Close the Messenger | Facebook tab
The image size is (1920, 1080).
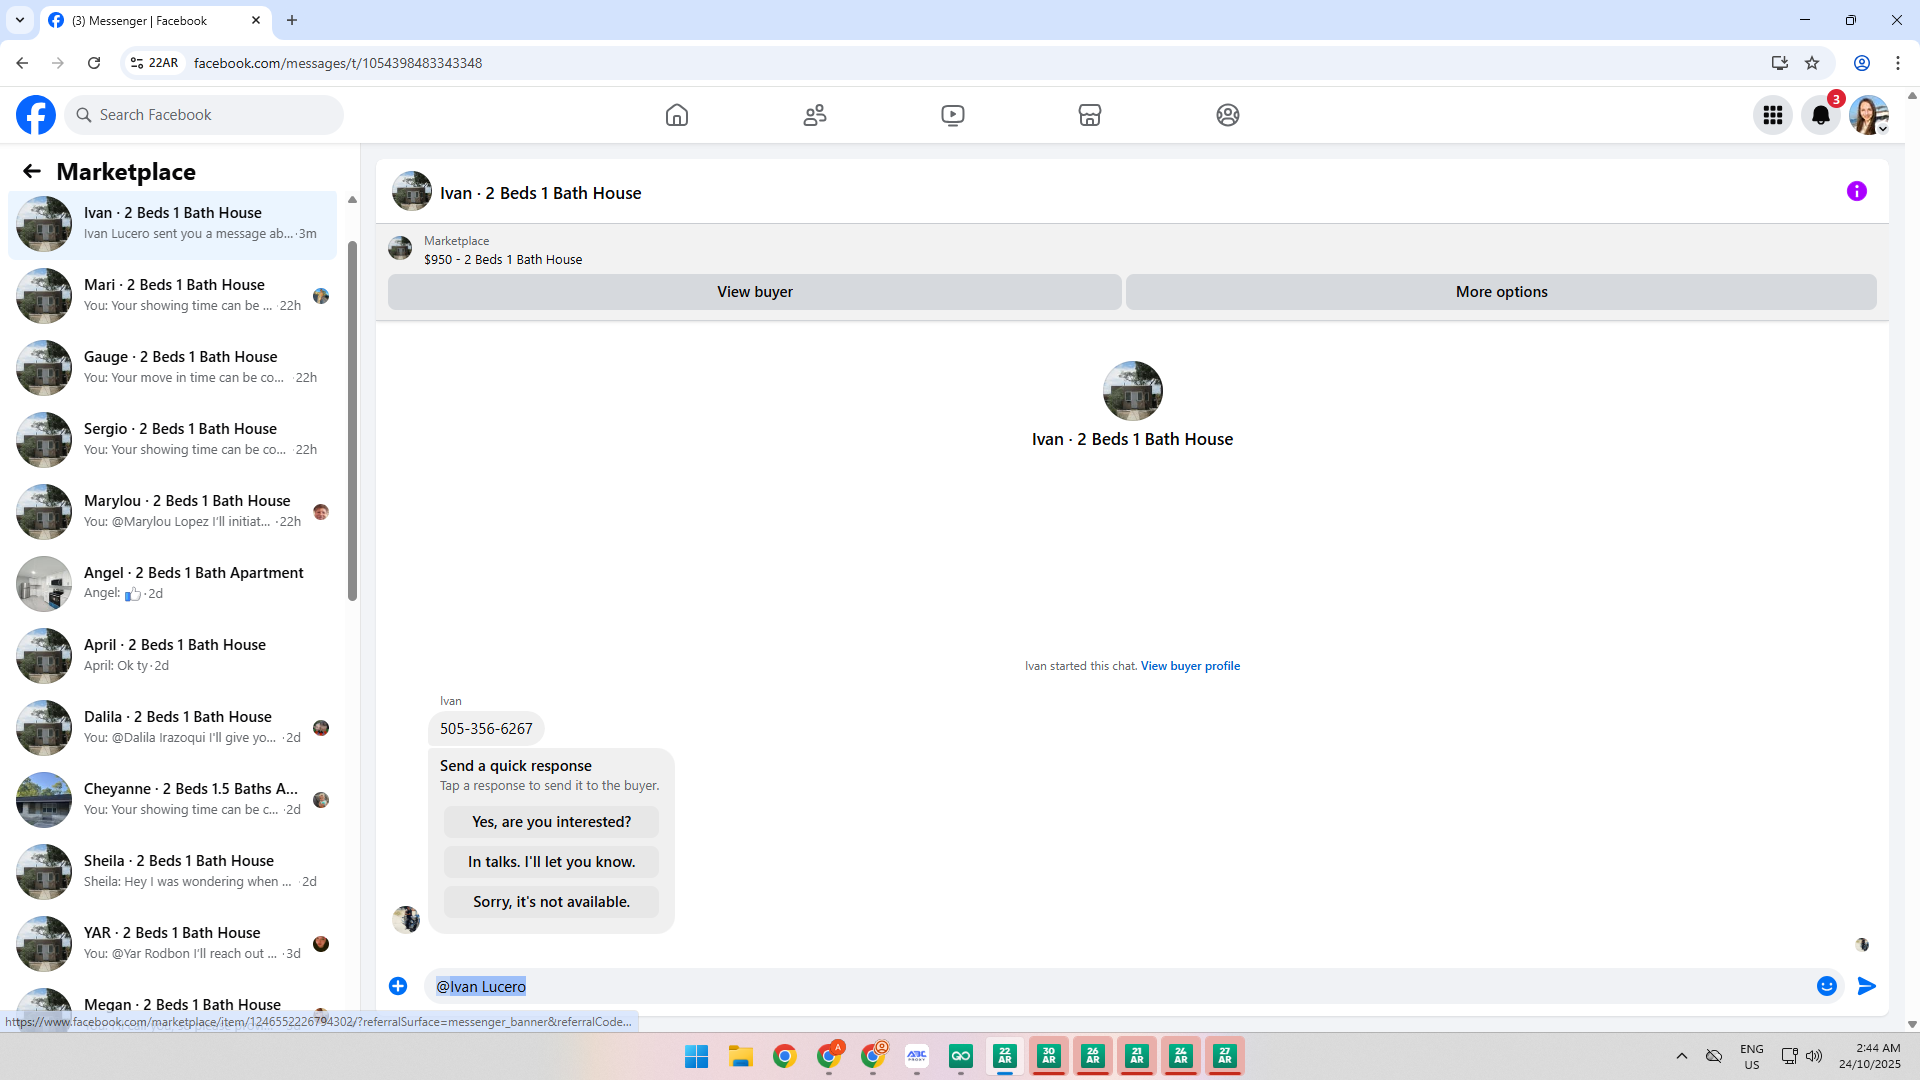[256, 20]
